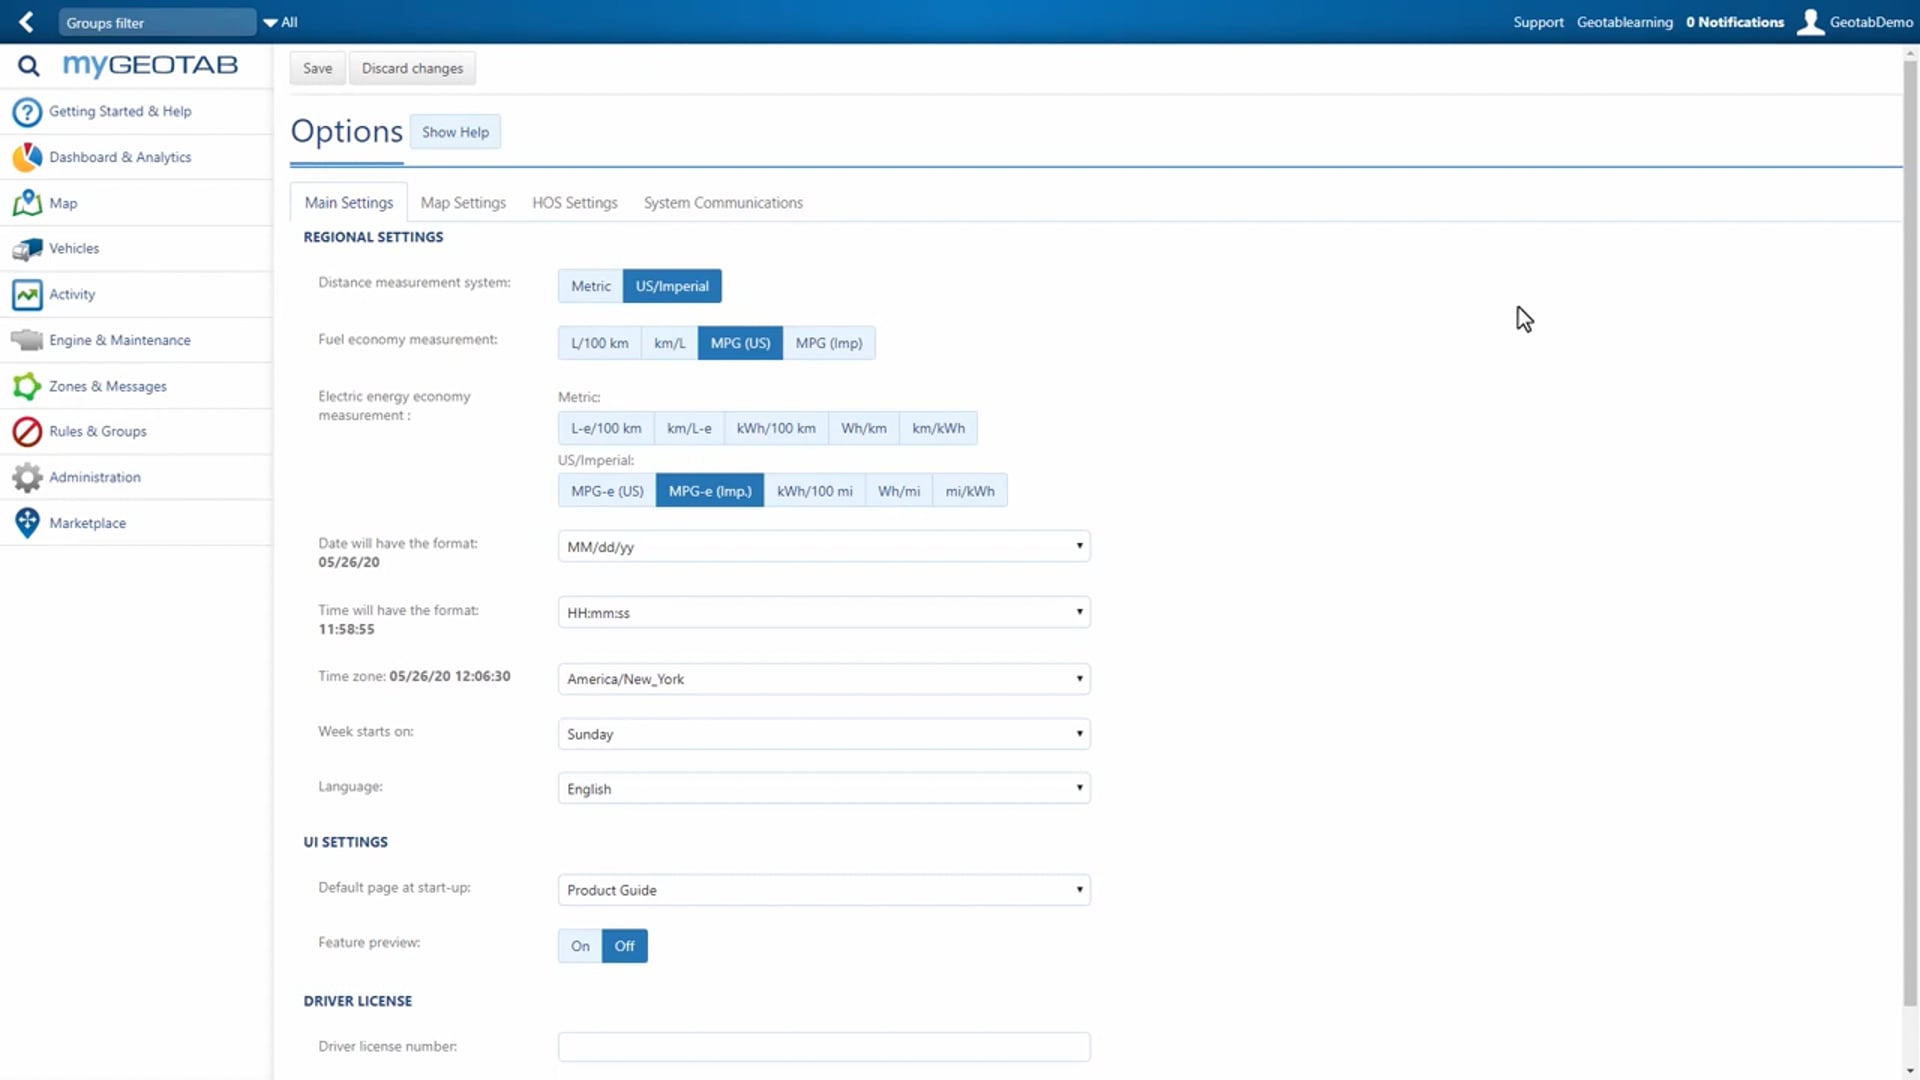Viewport: 1920px width, 1080px height.
Task: Click the driver license number field
Action: point(823,1047)
